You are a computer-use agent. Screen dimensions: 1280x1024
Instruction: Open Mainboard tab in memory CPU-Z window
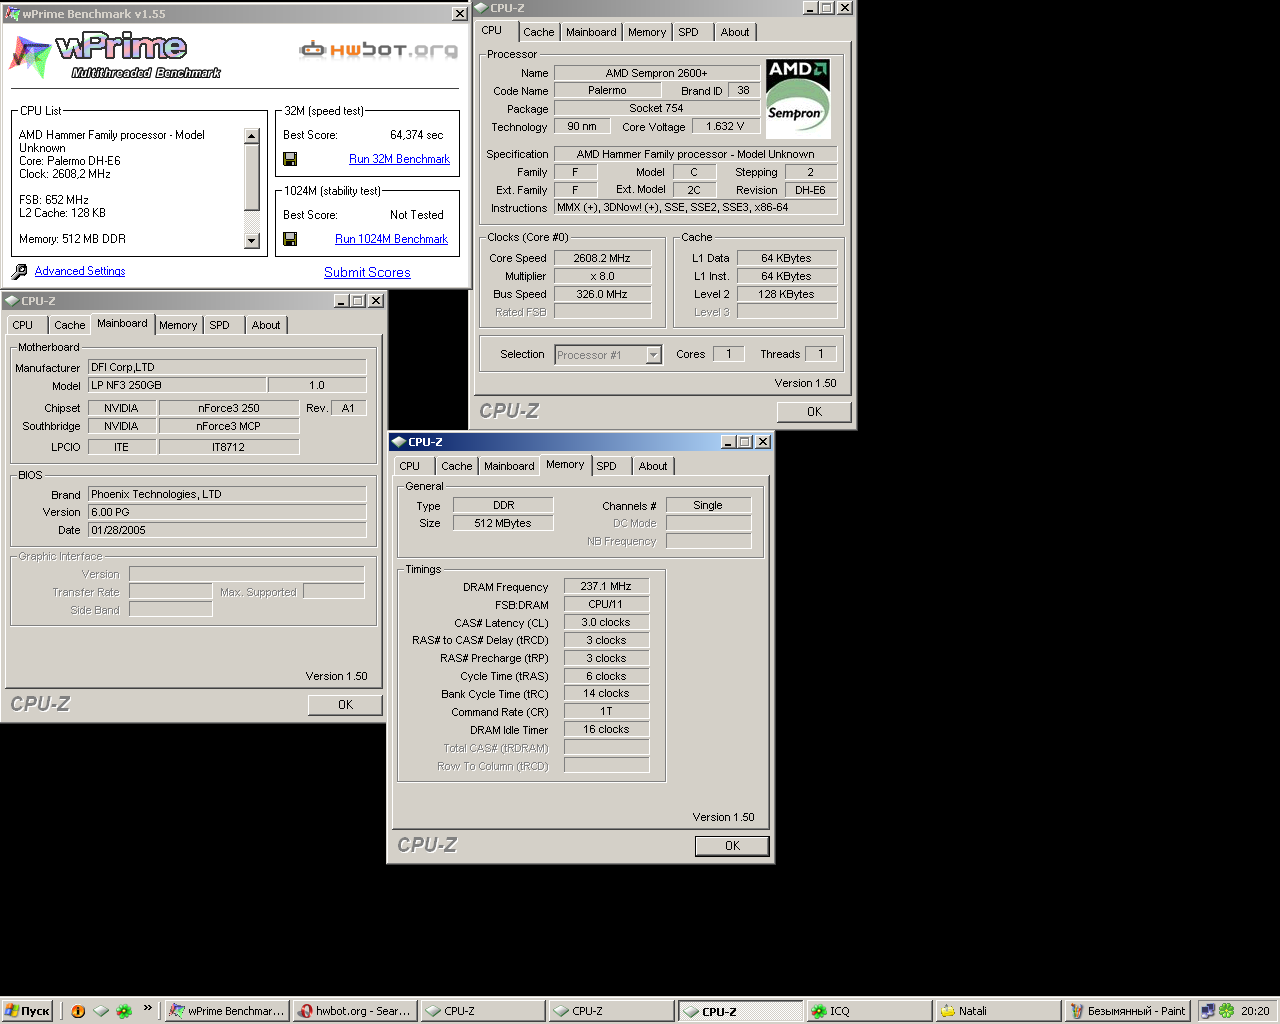pos(509,466)
